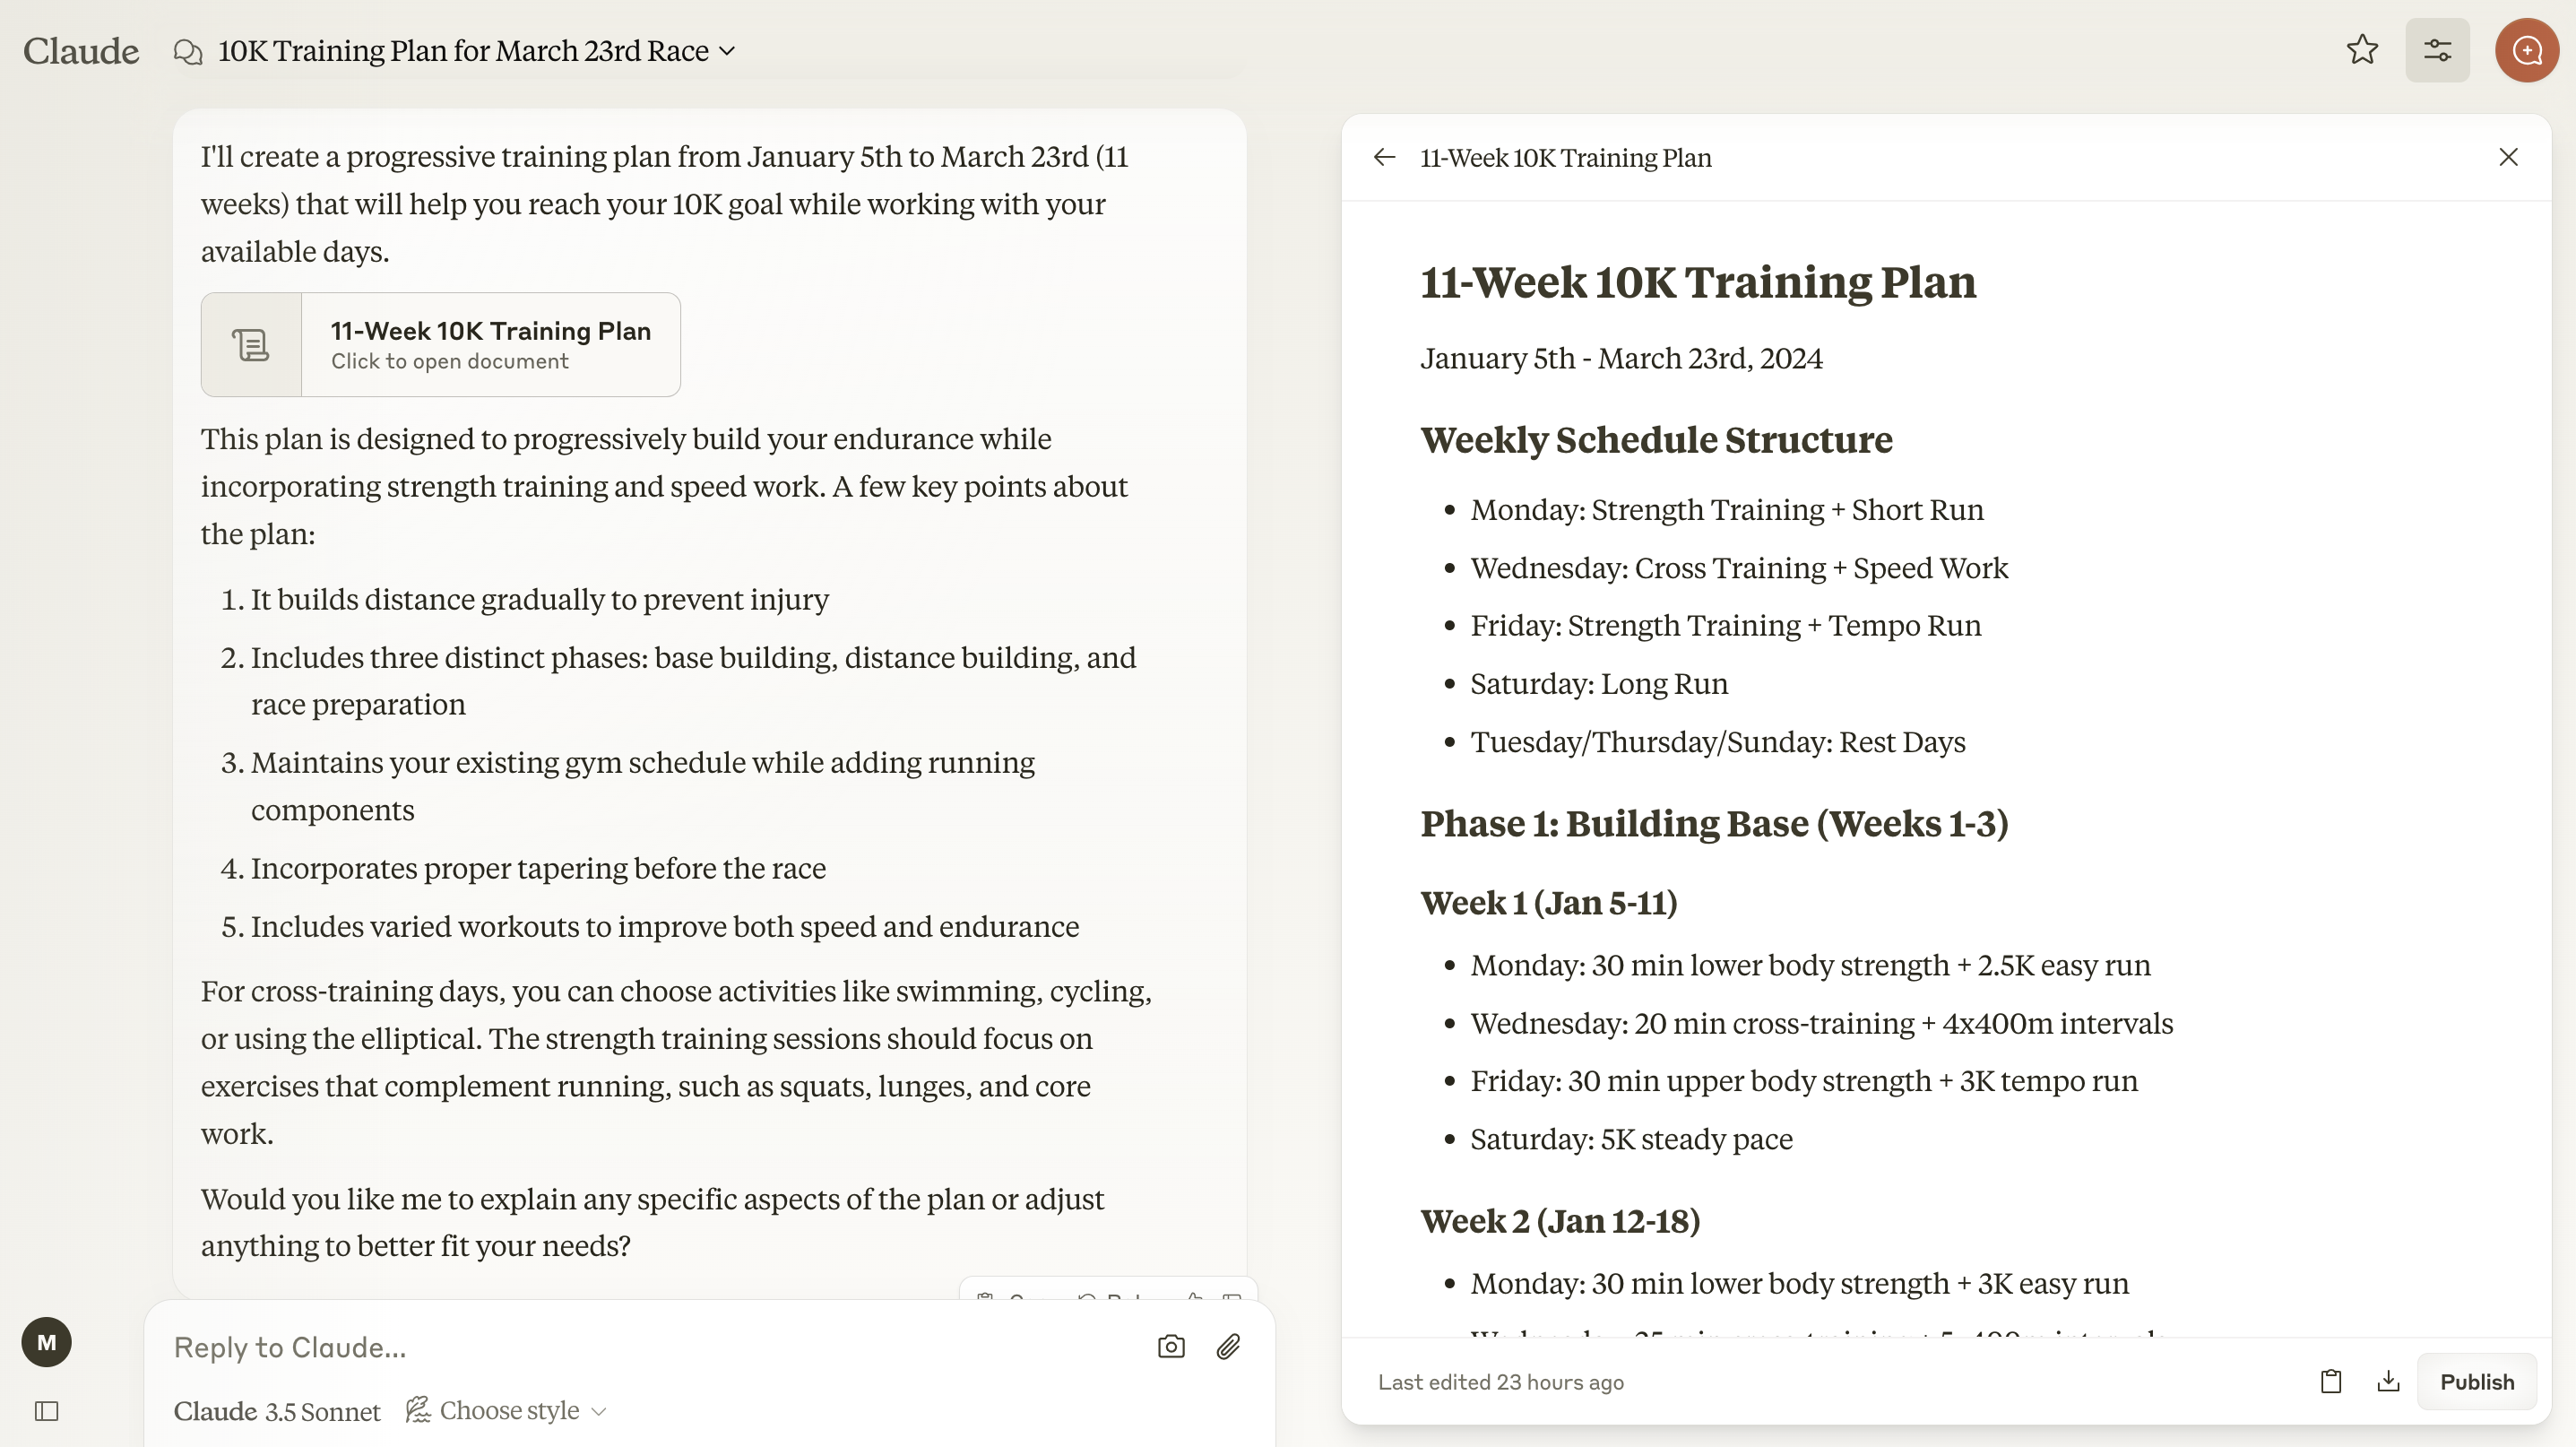Select the Claude 3.5 Sonnet model picker

coord(277,1411)
